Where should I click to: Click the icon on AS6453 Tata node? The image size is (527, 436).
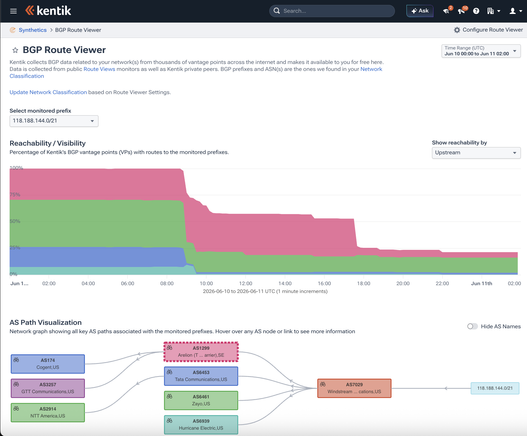tap(169, 372)
